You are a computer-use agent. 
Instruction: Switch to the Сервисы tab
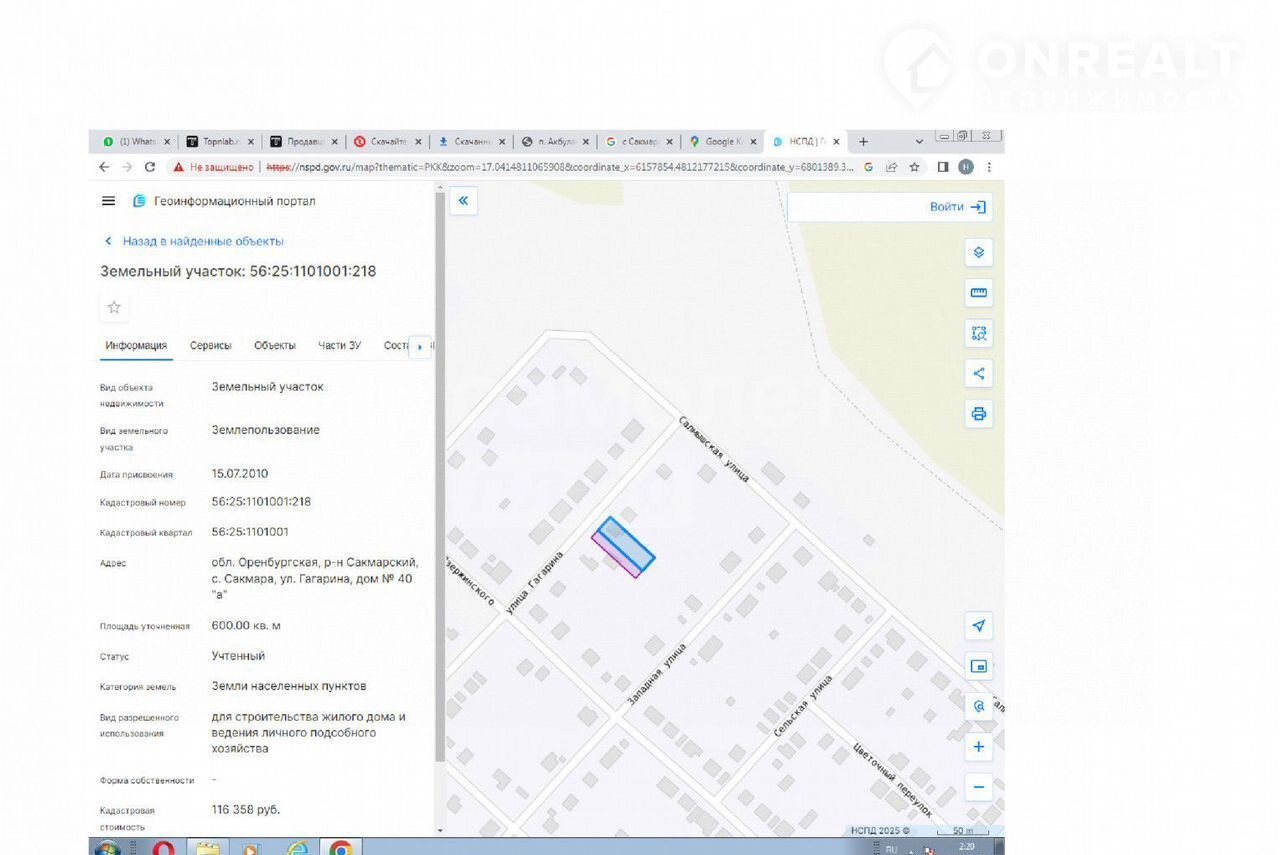(210, 346)
